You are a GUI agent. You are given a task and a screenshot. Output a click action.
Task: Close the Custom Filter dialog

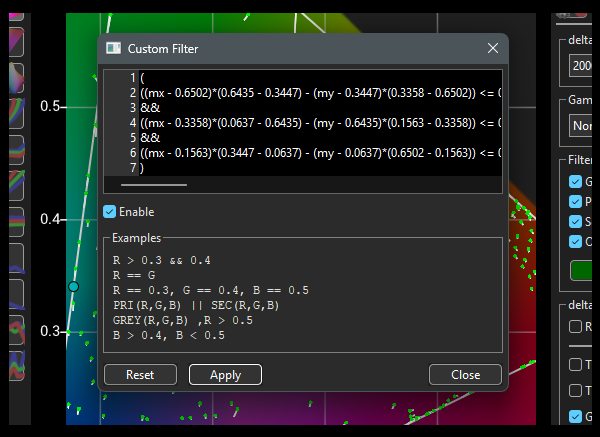492,49
